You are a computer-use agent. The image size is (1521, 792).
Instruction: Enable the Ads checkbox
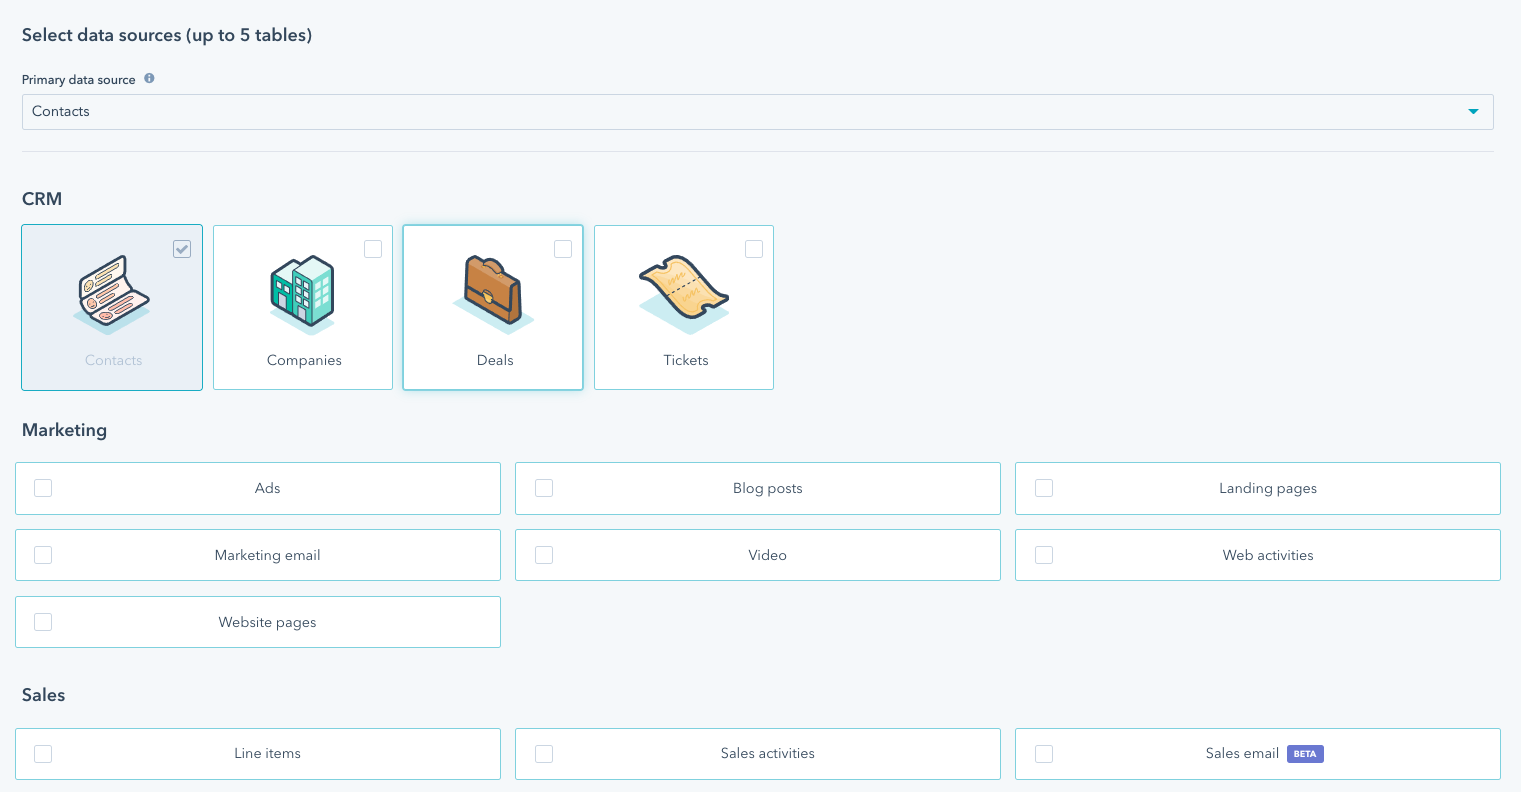(43, 488)
